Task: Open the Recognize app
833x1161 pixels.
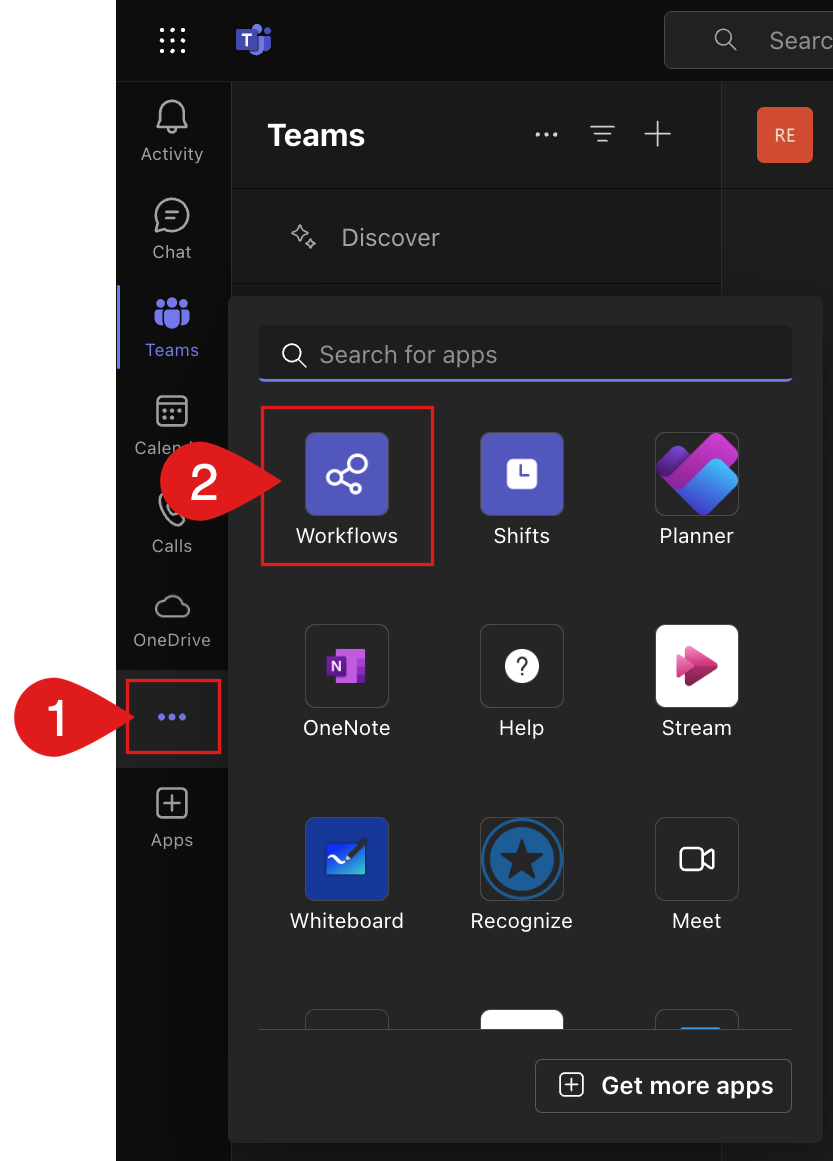Action: click(521, 860)
